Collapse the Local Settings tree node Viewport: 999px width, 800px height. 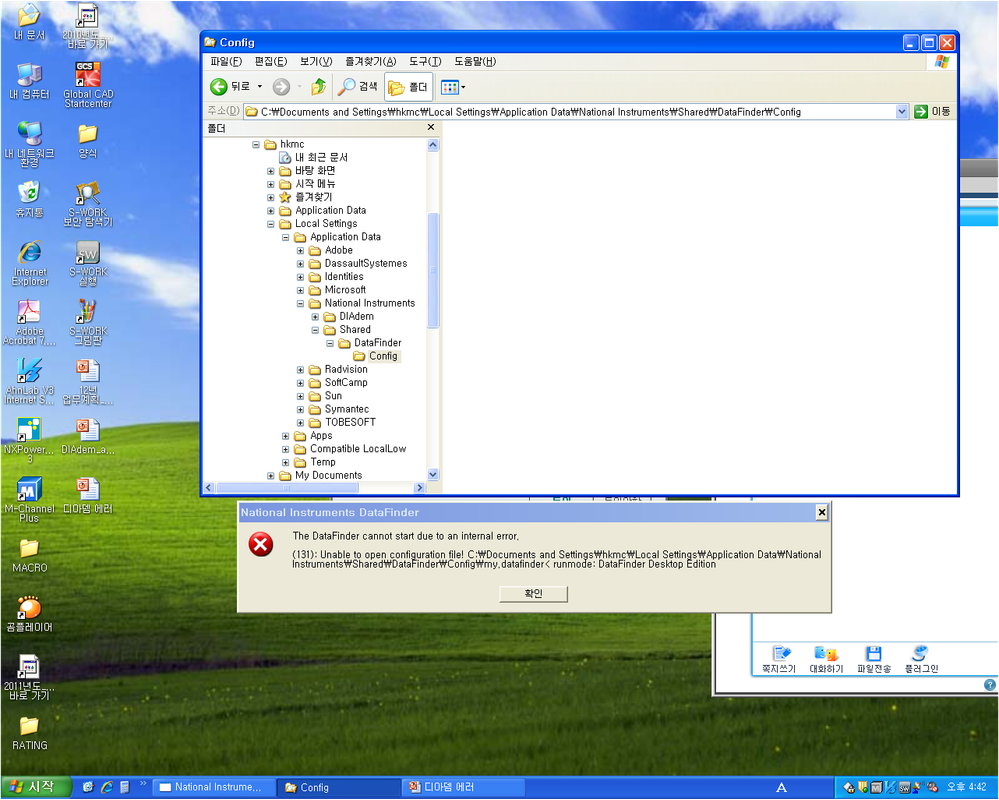tap(271, 224)
